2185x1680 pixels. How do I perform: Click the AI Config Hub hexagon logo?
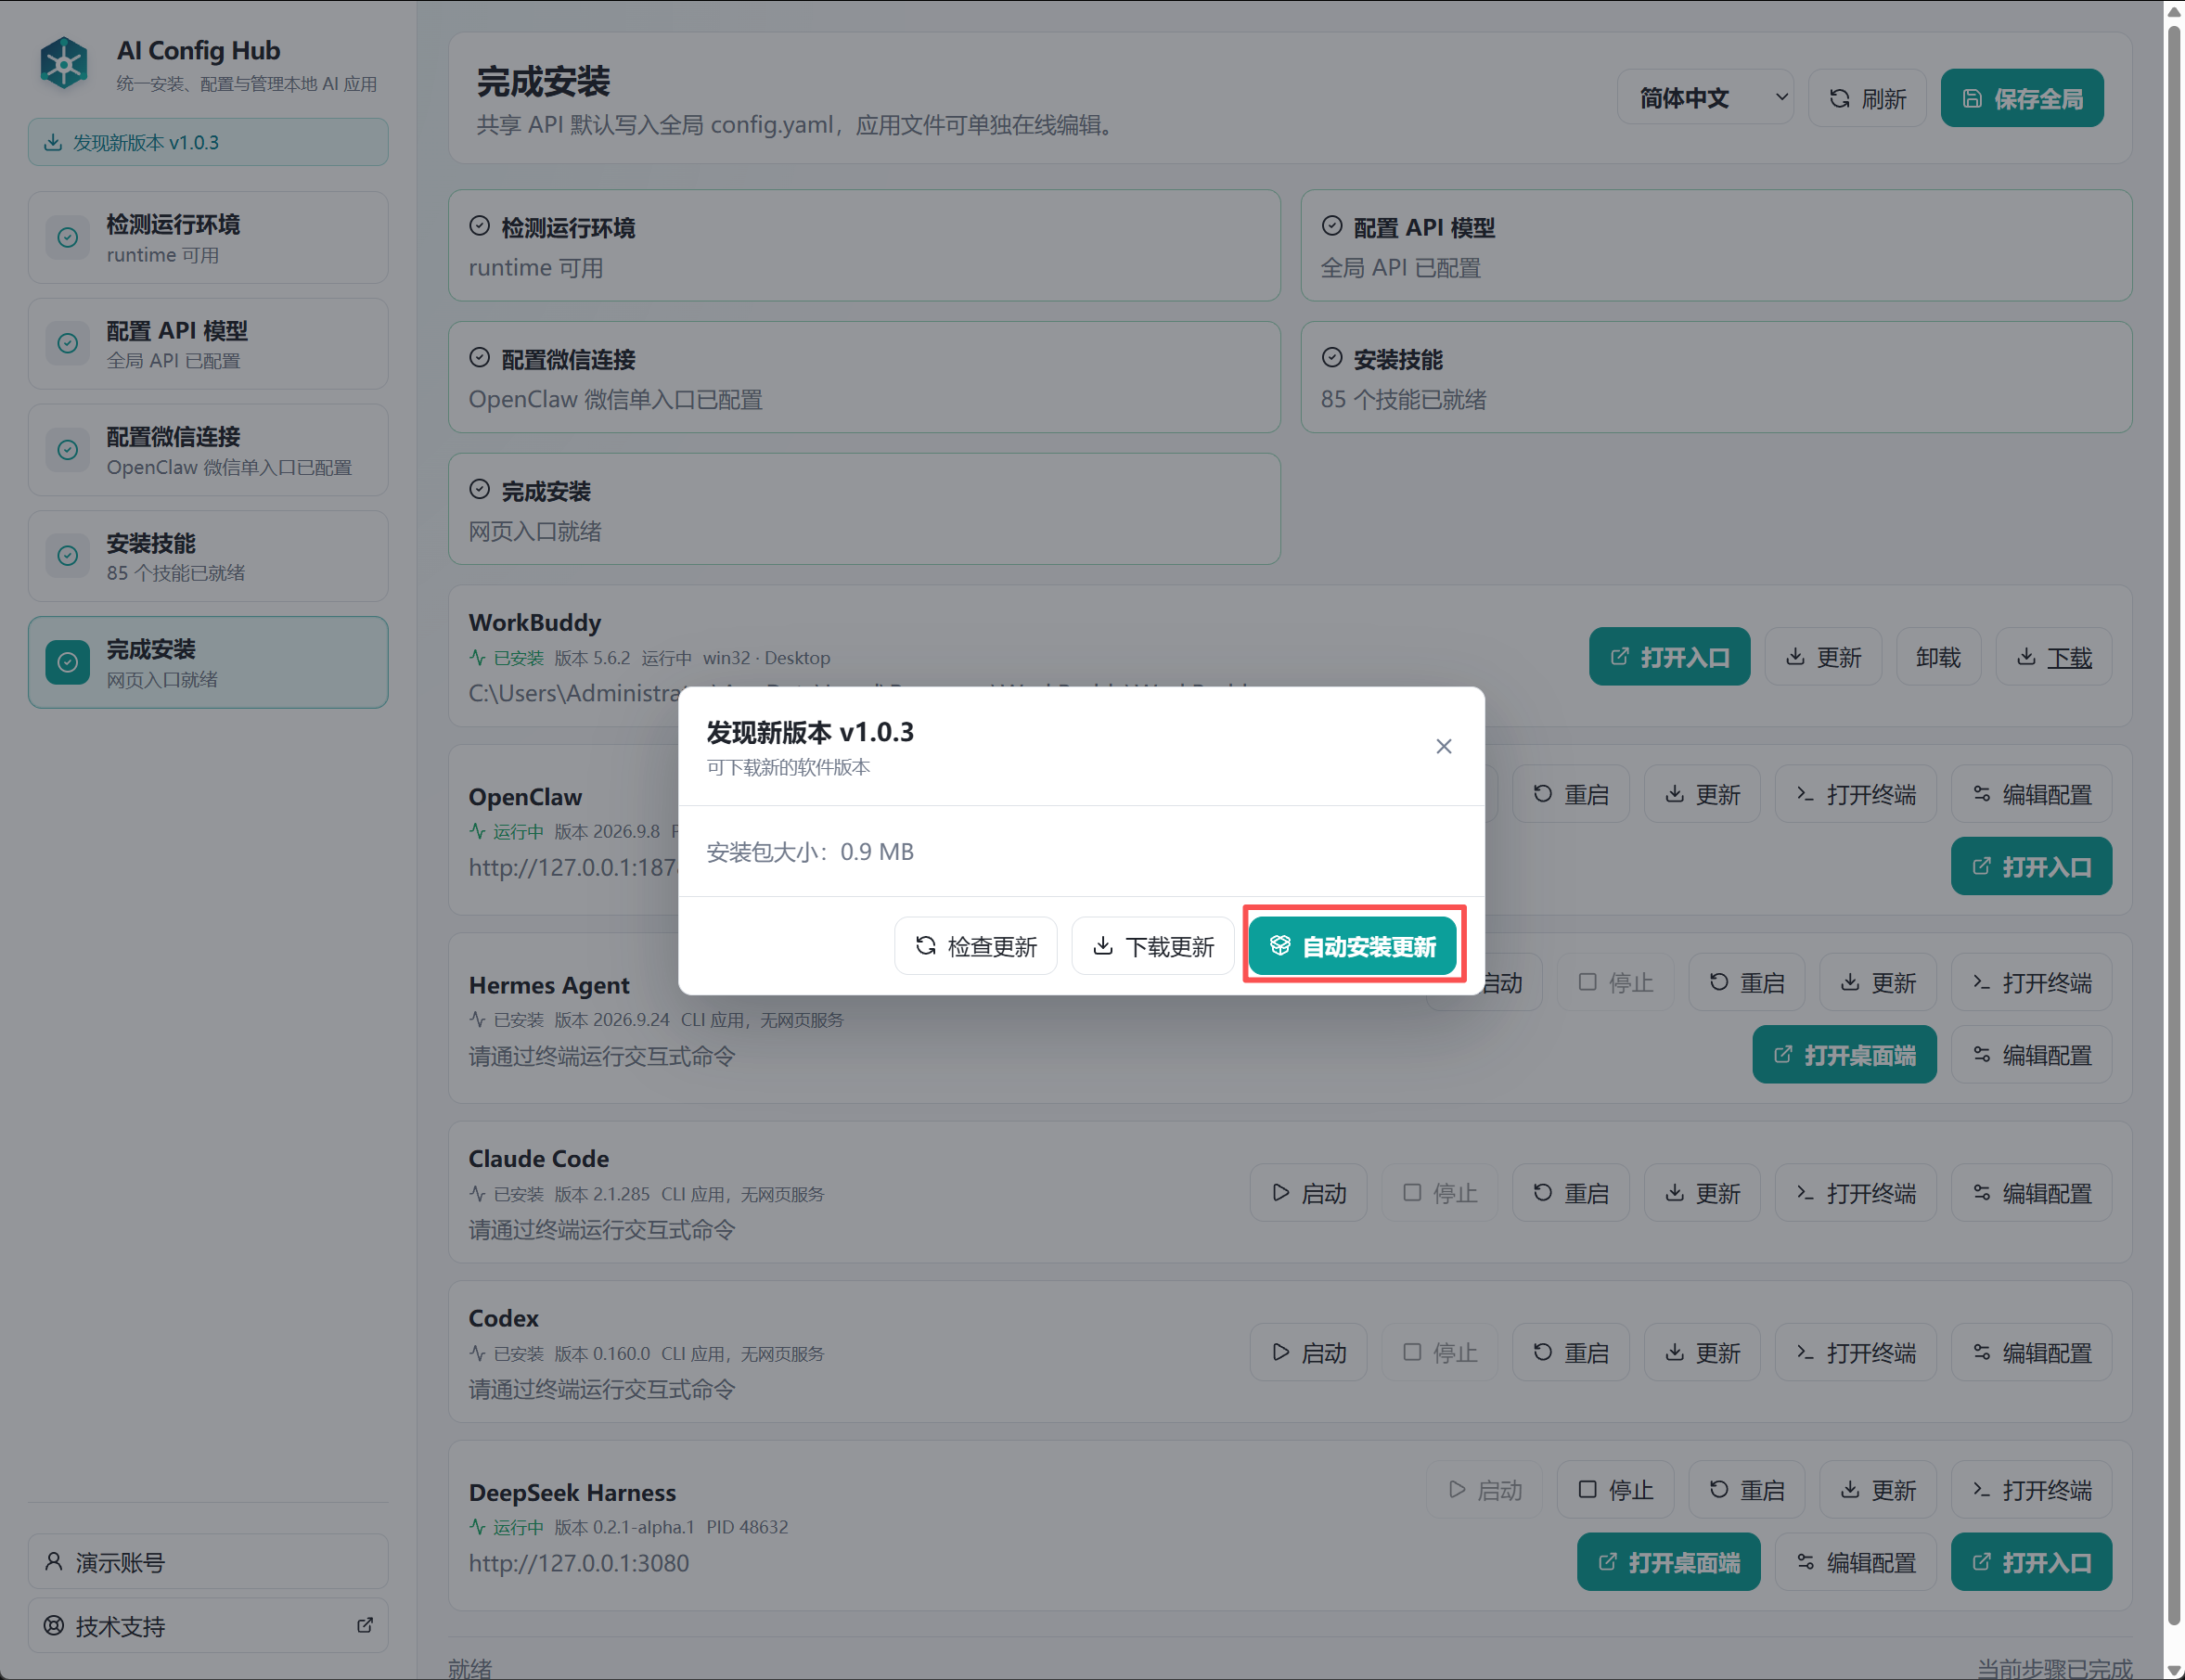point(64,63)
